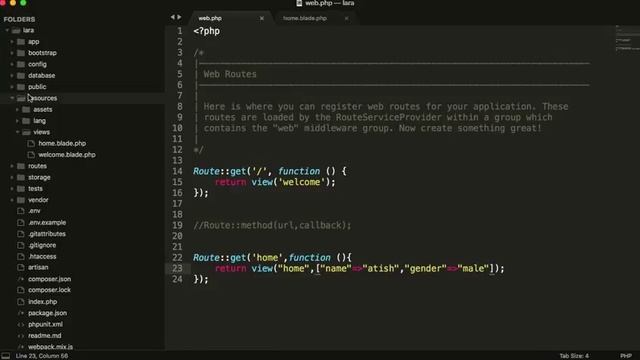Click the .env file icon
640x360 pixels.
point(21,211)
